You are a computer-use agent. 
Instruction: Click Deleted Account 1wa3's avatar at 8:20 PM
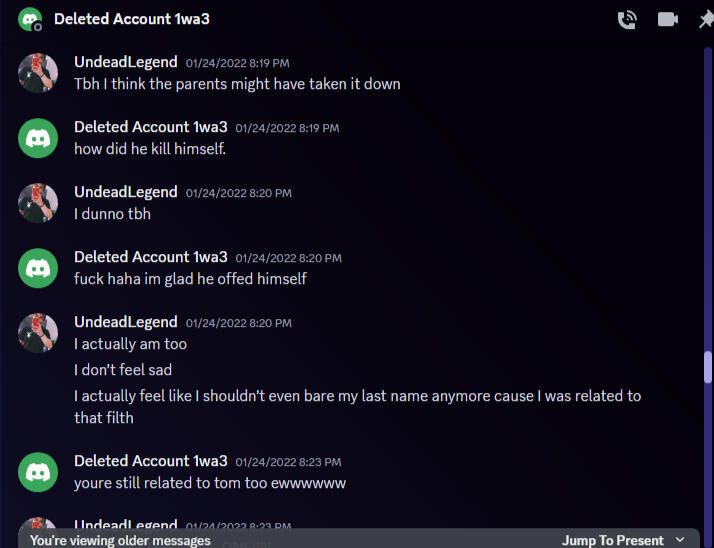pyautogui.click(x=38, y=268)
